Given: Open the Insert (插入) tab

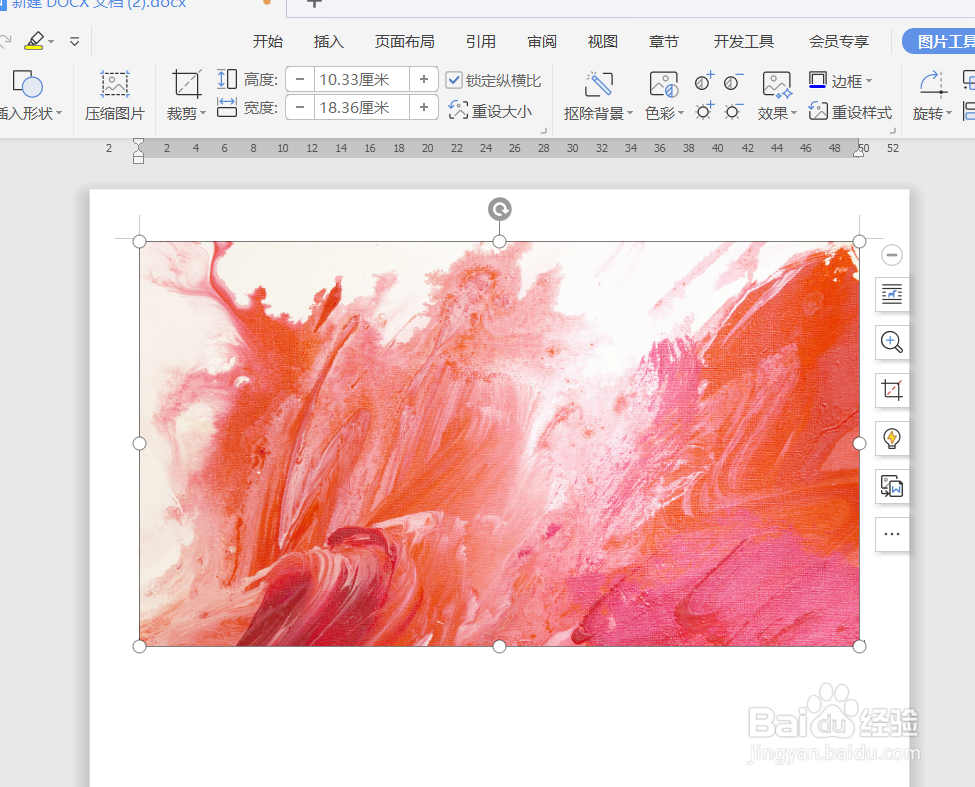Looking at the screenshot, I should coord(329,42).
